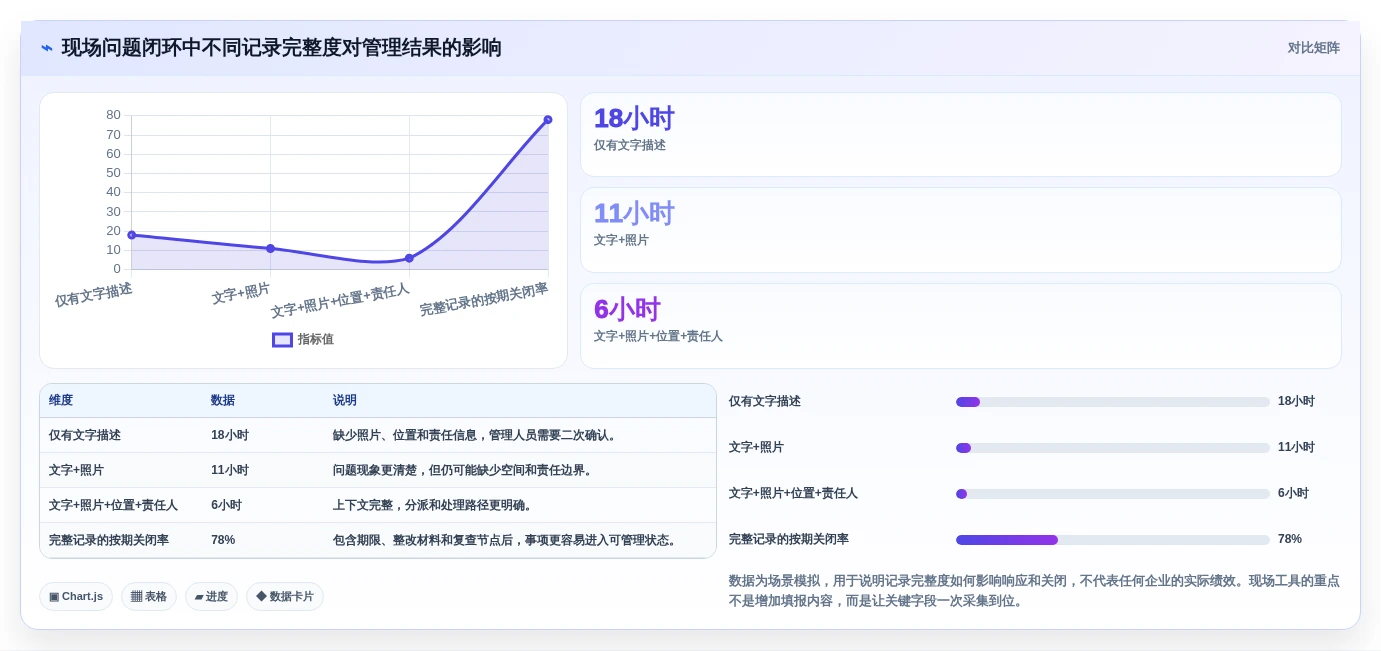Click the 维度 column header
The image size is (1381, 651).
(x=61, y=401)
